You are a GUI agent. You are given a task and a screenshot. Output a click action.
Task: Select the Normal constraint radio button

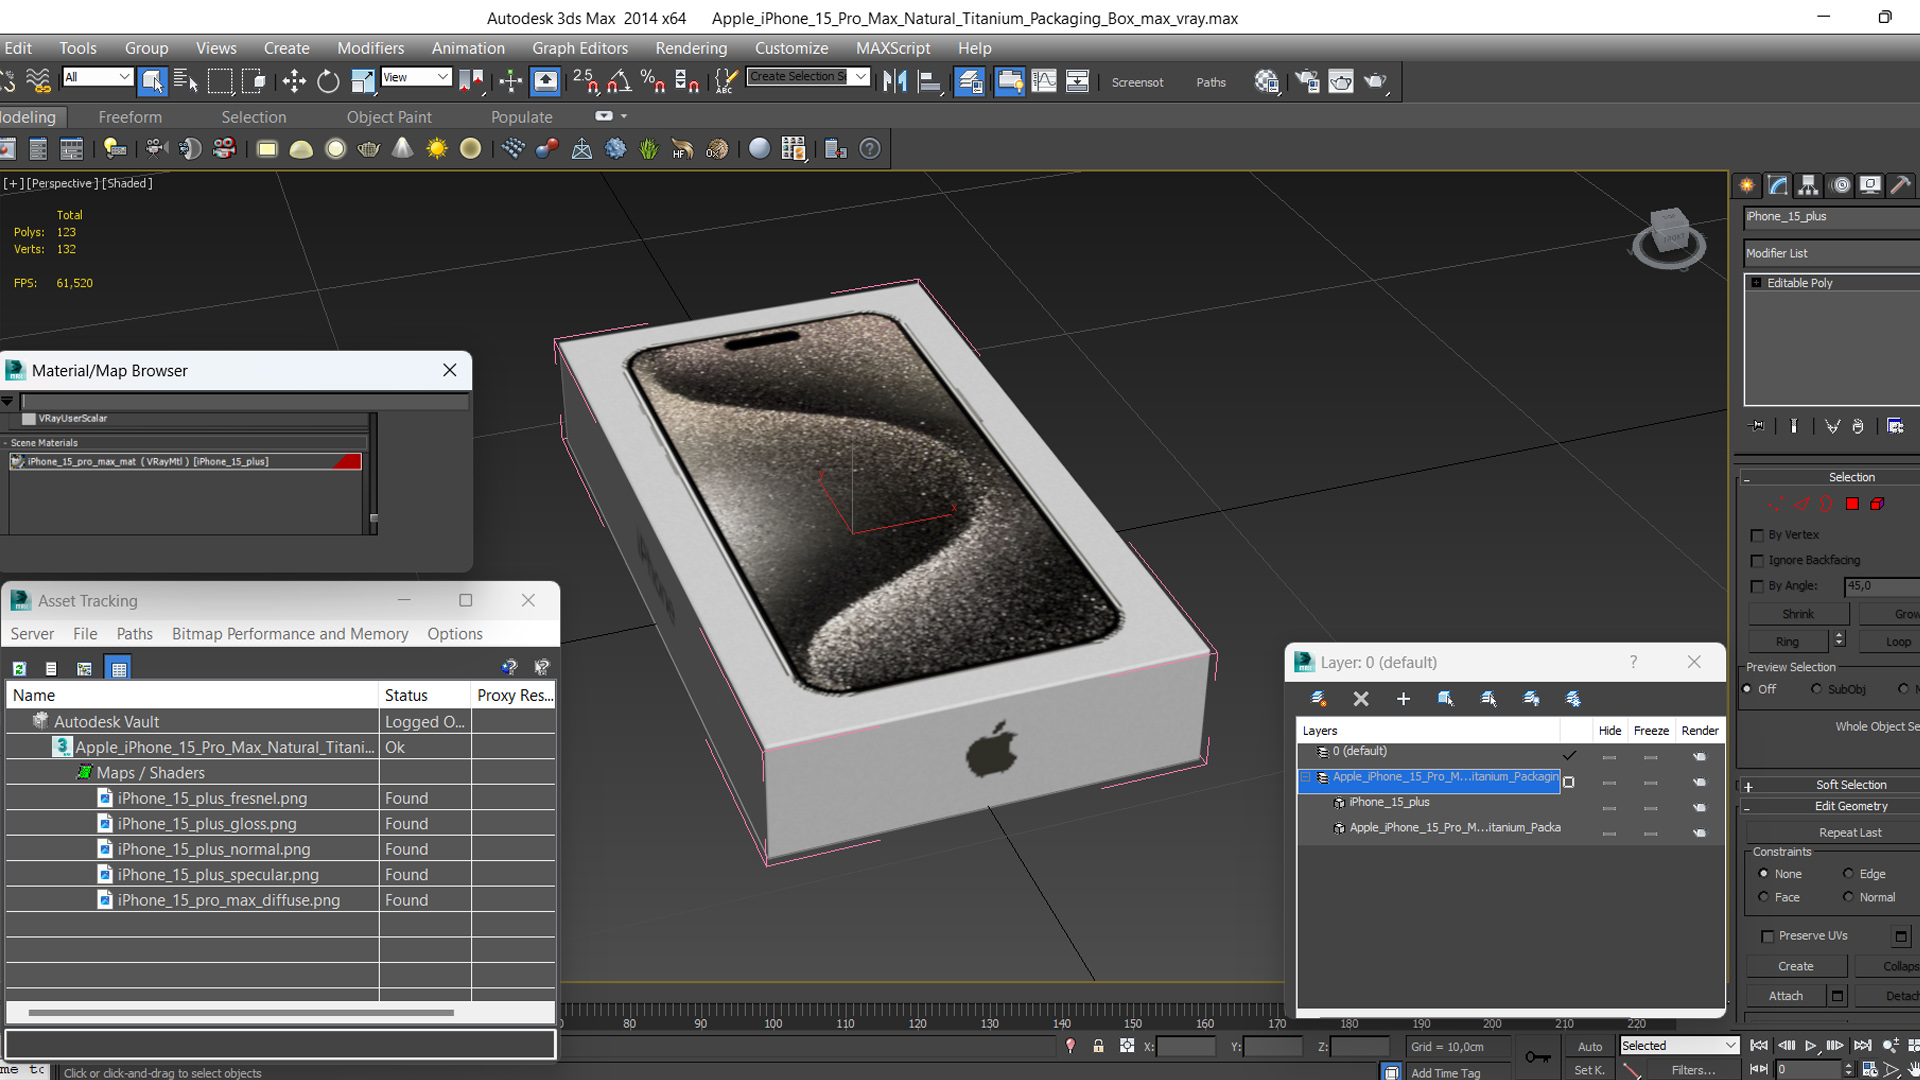[x=1848, y=897]
